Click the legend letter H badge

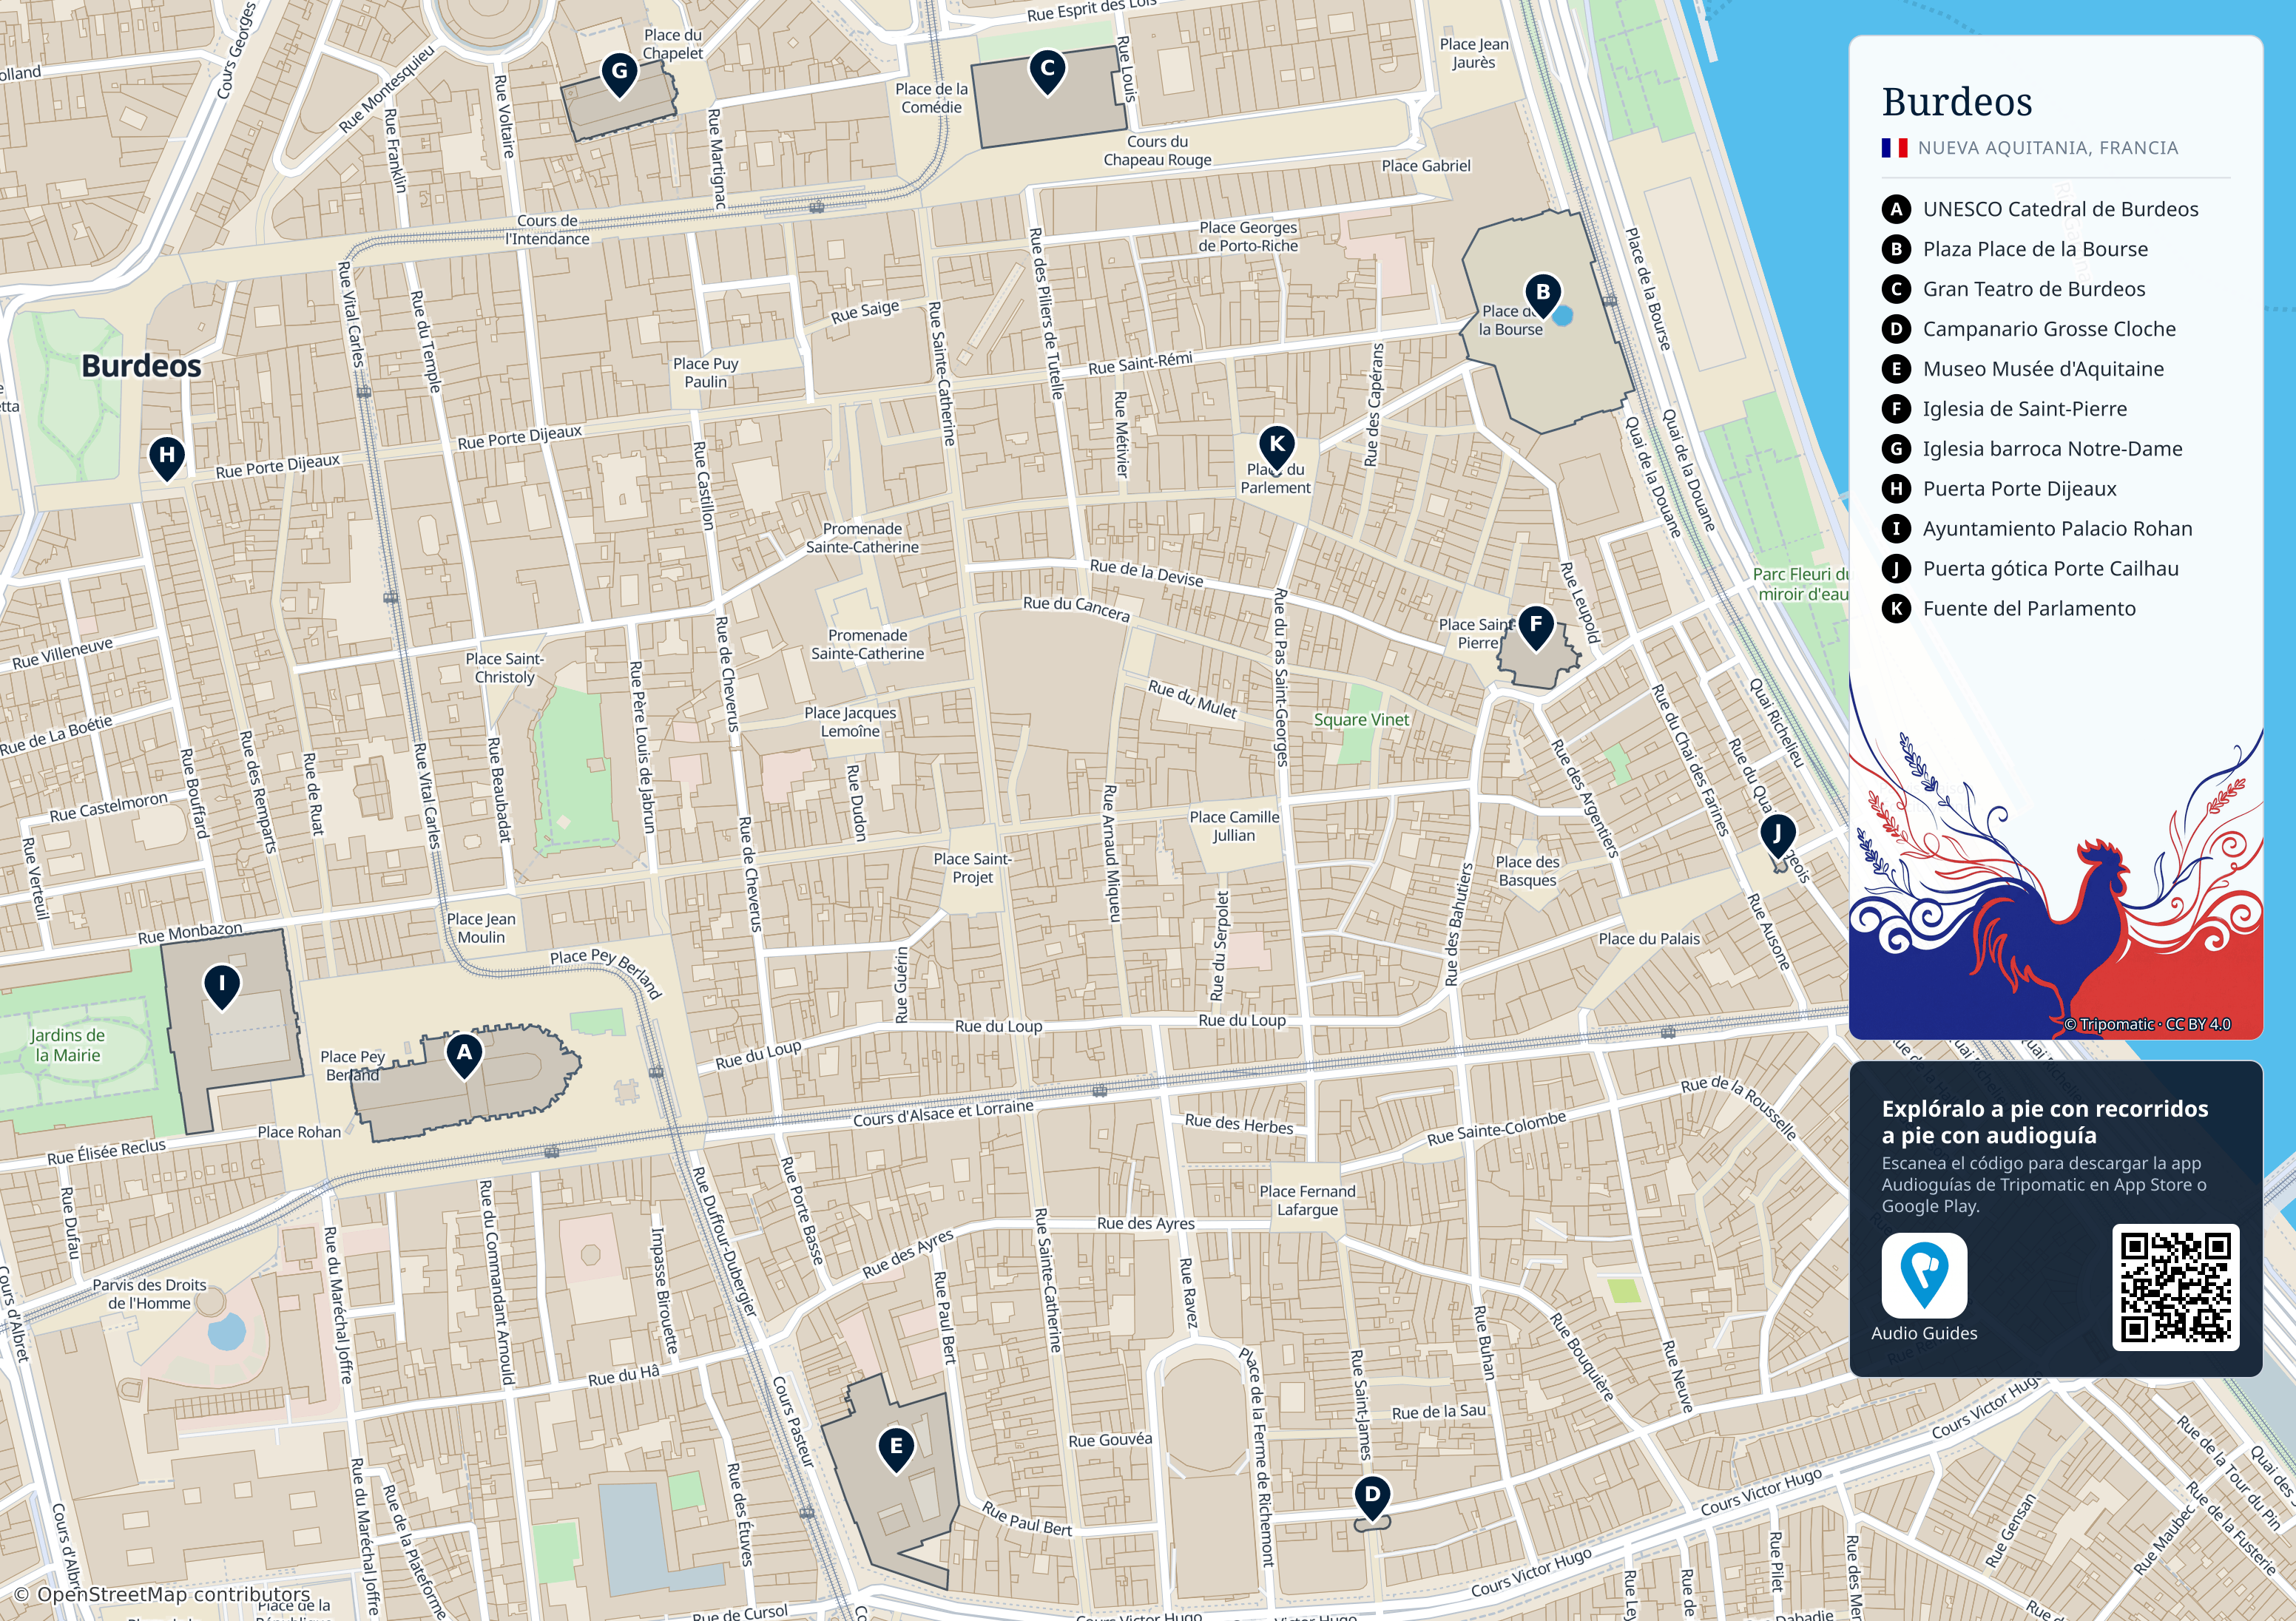coord(1896,489)
